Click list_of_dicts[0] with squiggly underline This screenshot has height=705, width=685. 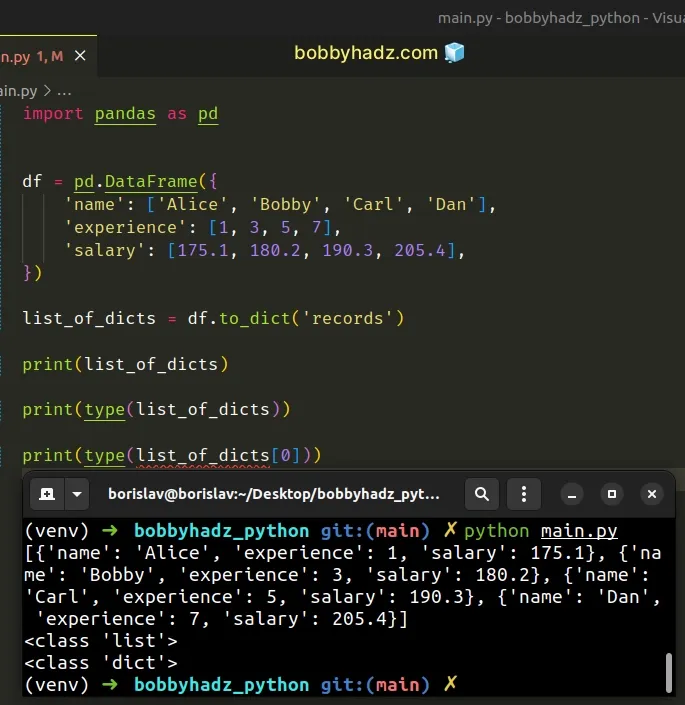218,455
